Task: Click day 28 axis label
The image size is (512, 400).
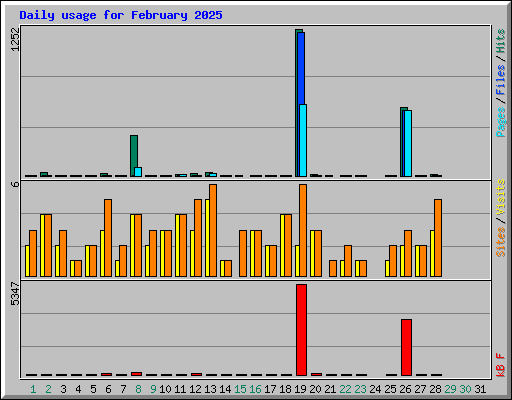Action: (435, 389)
